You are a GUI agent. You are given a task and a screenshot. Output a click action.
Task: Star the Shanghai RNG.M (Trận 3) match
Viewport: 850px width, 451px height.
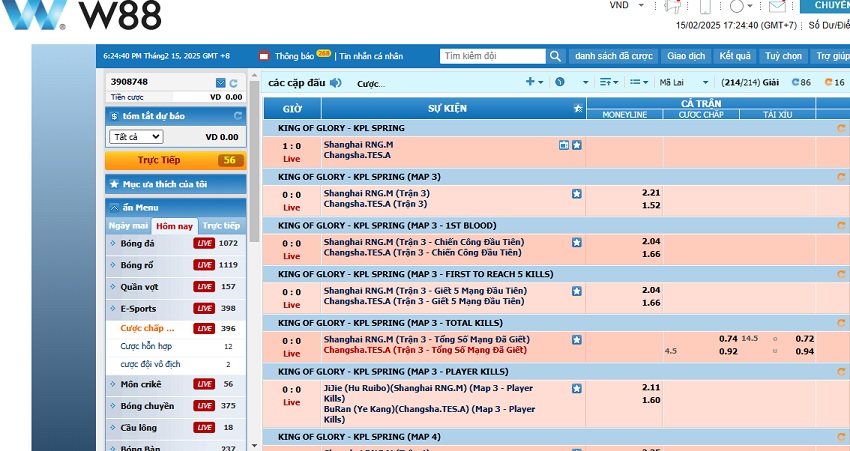(577, 194)
